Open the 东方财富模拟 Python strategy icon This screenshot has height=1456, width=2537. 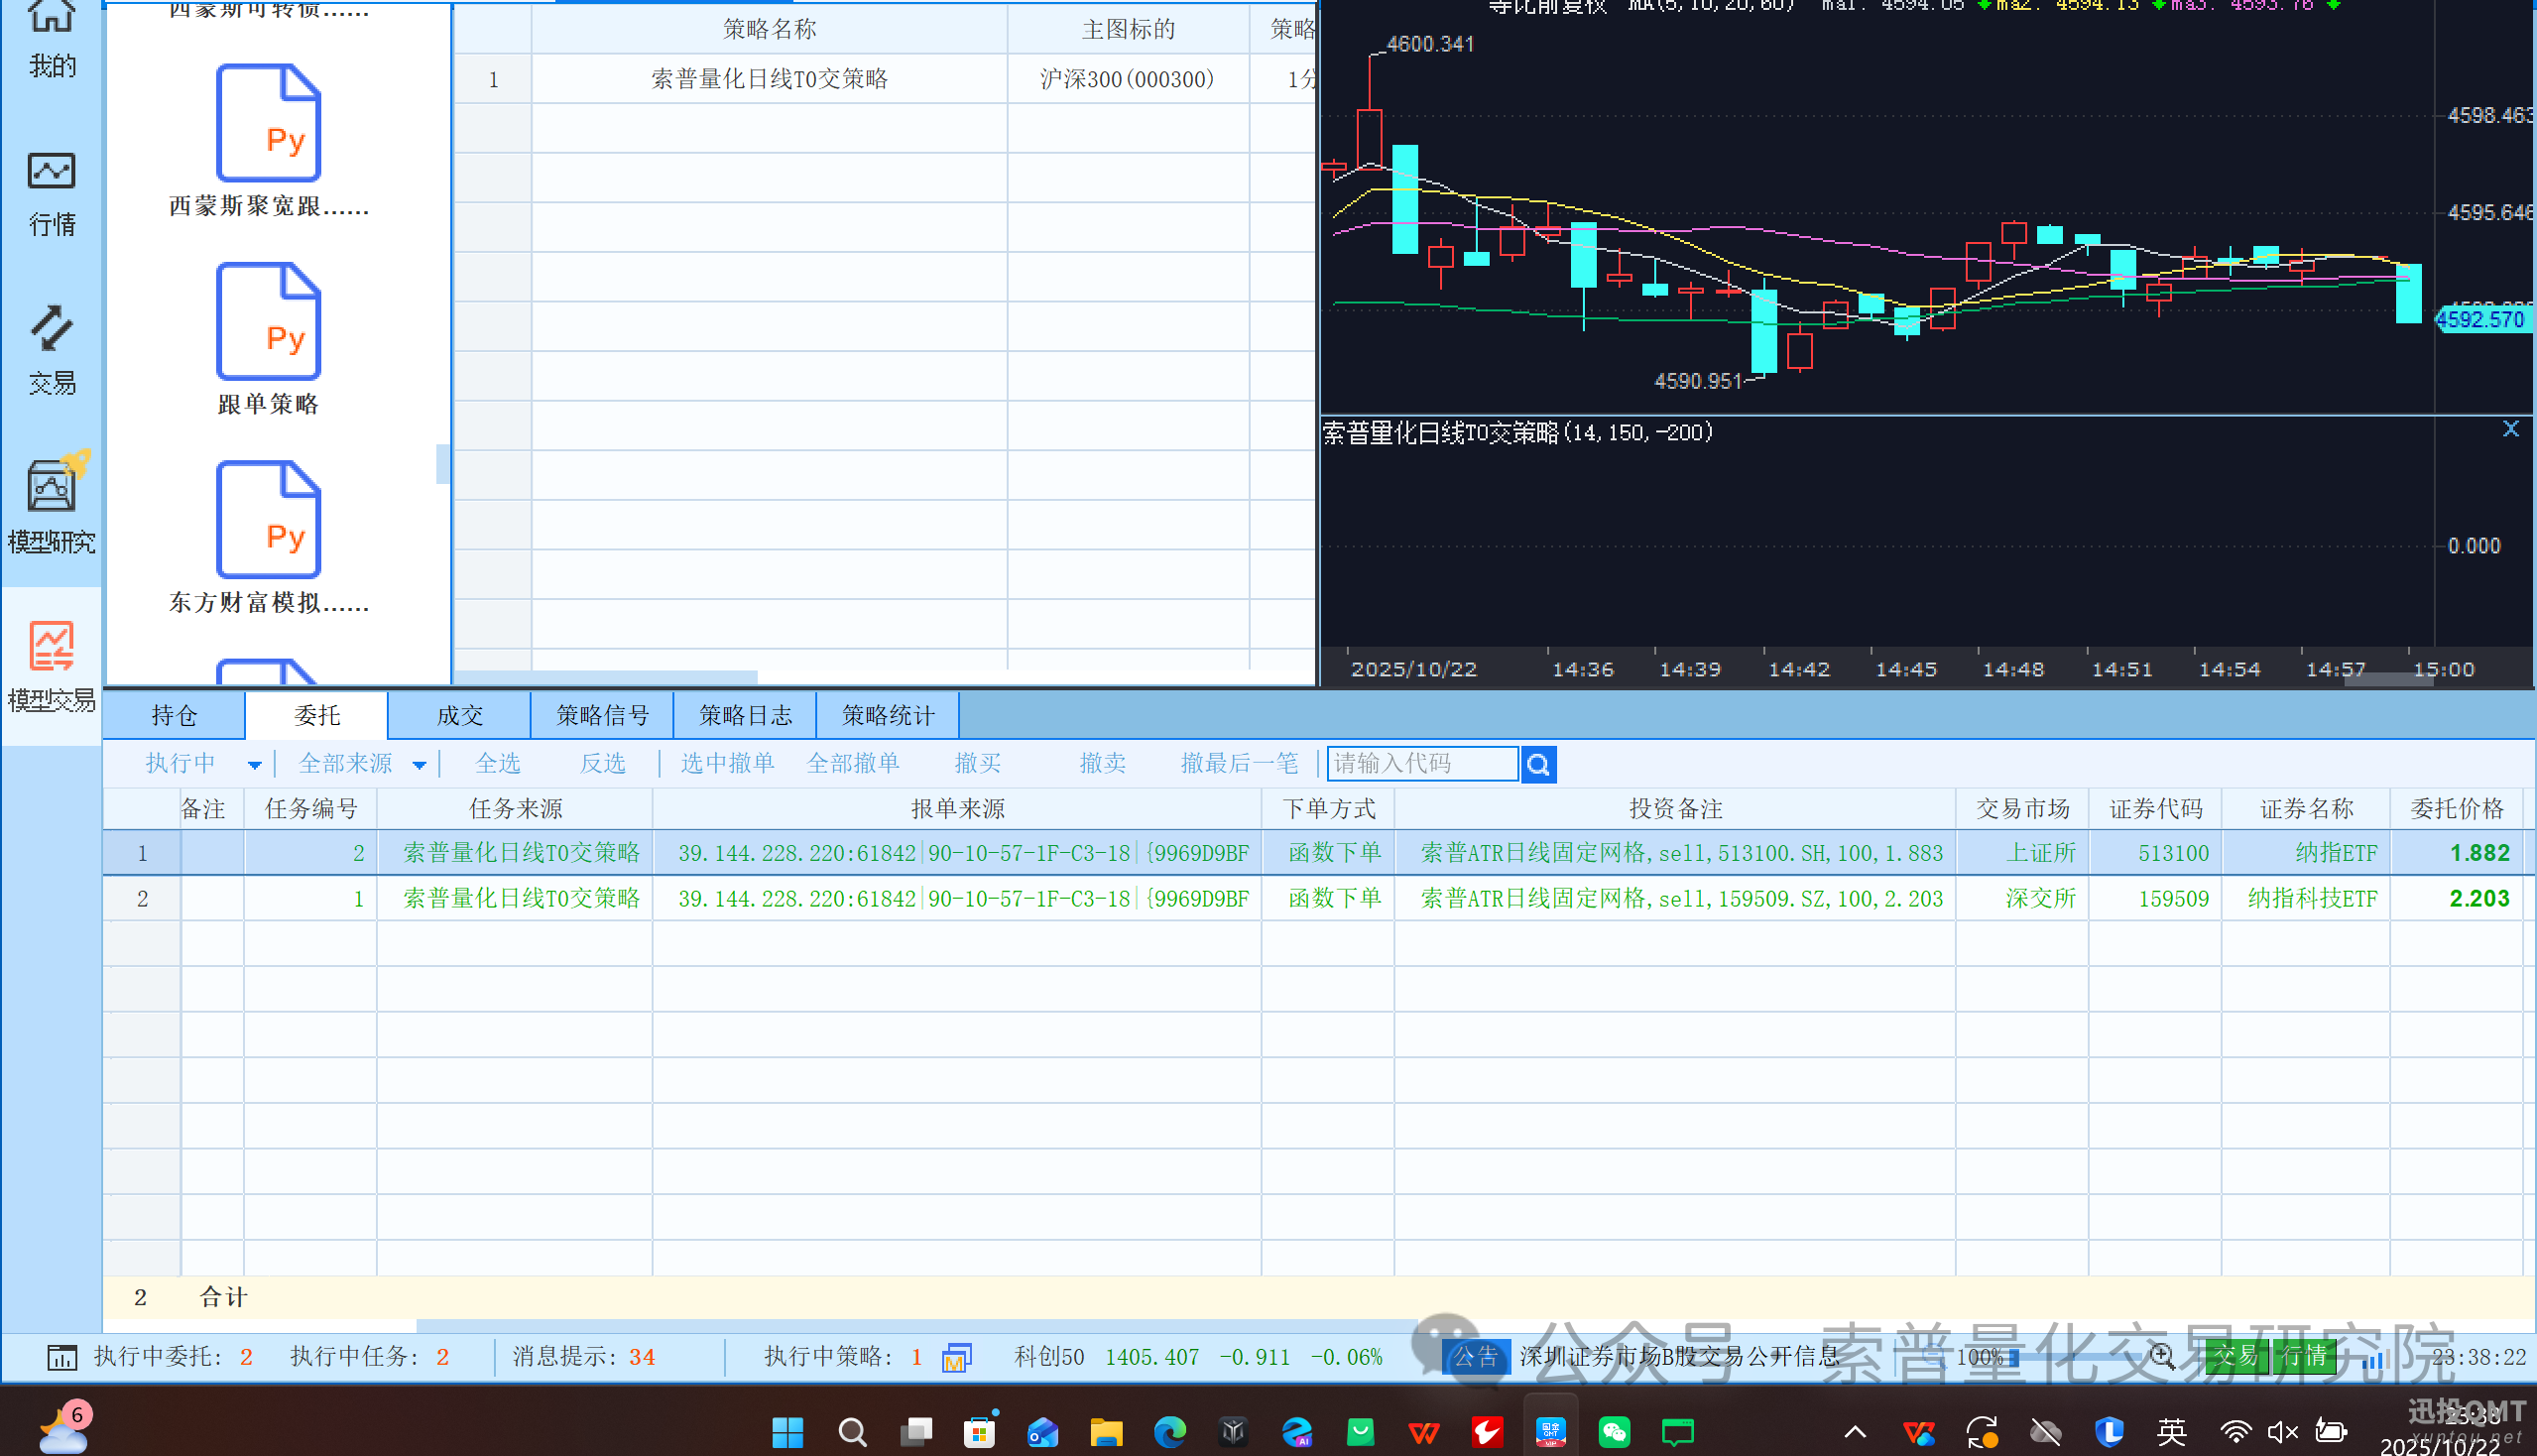point(268,520)
